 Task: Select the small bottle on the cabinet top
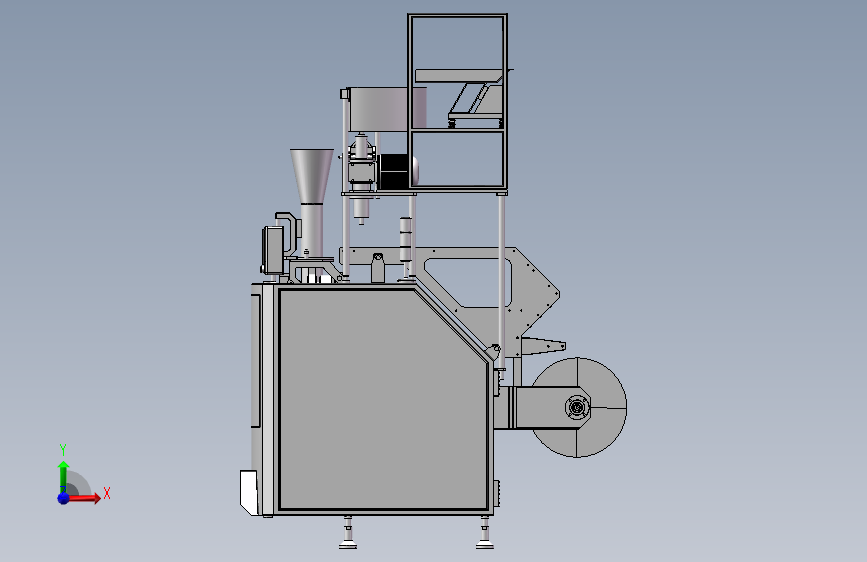(x=378, y=268)
